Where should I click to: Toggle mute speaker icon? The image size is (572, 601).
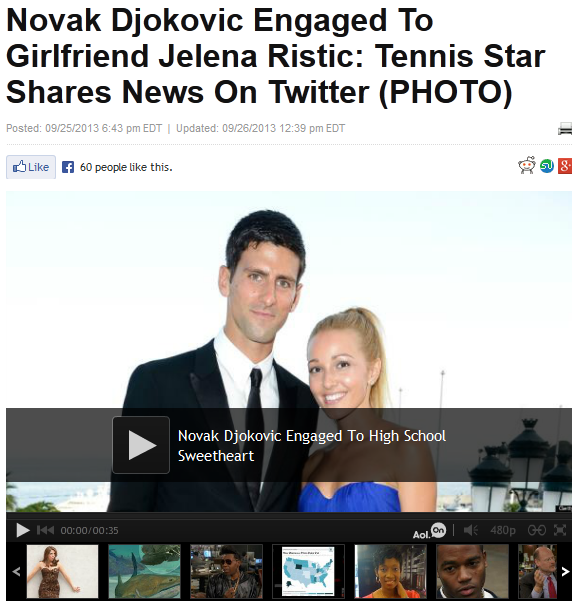(470, 530)
